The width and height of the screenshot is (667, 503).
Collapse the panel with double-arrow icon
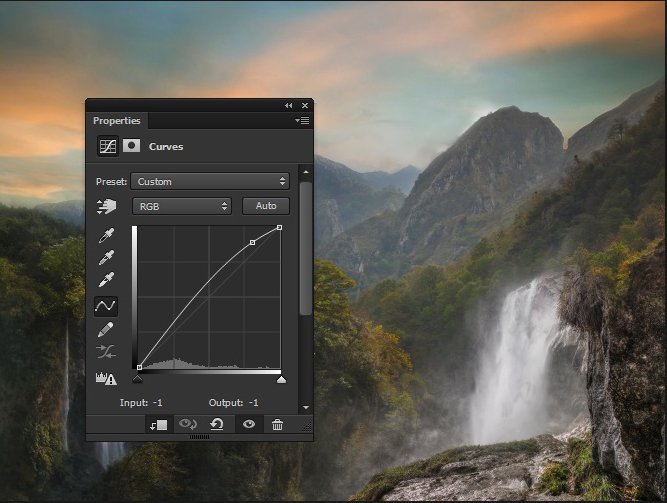(x=289, y=105)
